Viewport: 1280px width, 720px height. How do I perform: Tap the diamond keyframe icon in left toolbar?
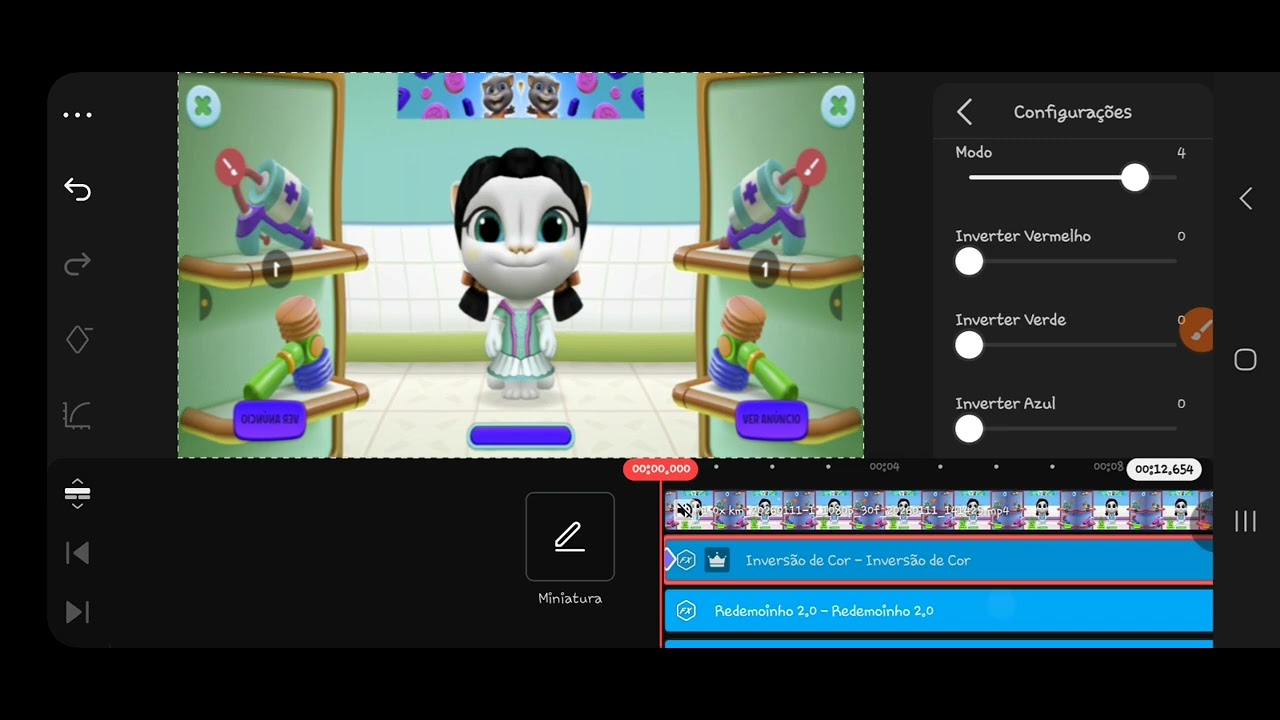click(x=78, y=339)
